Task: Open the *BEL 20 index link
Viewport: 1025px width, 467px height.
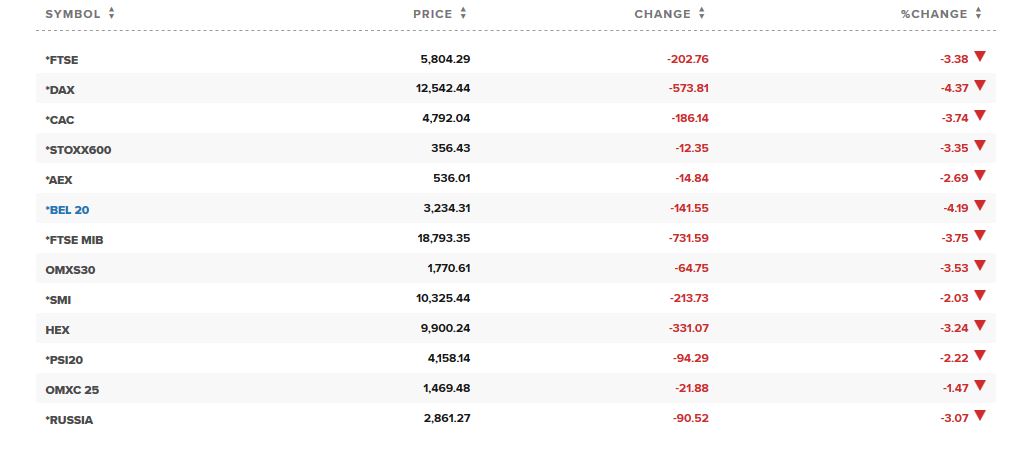Action: pyautogui.click(x=67, y=210)
